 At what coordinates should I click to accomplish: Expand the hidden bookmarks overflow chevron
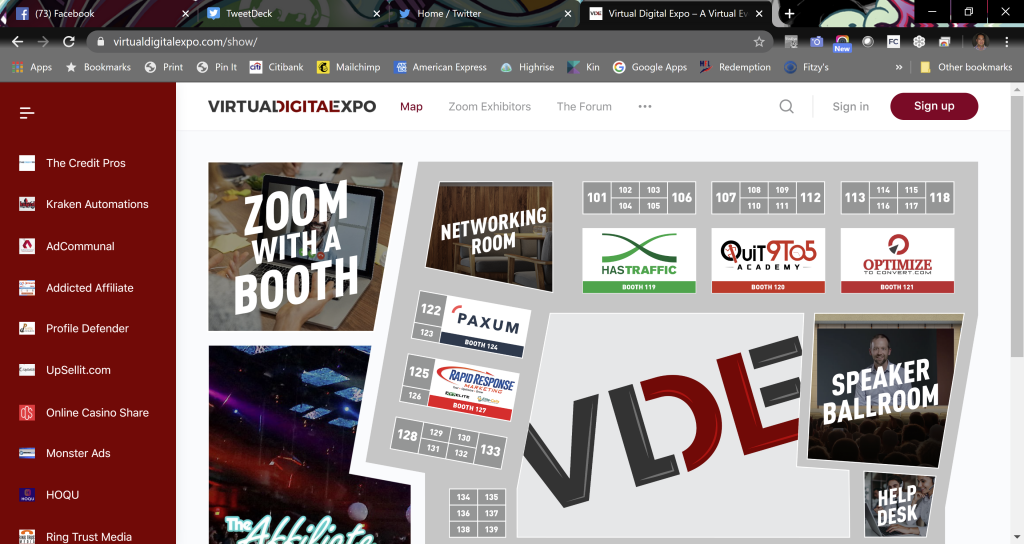pos(899,67)
